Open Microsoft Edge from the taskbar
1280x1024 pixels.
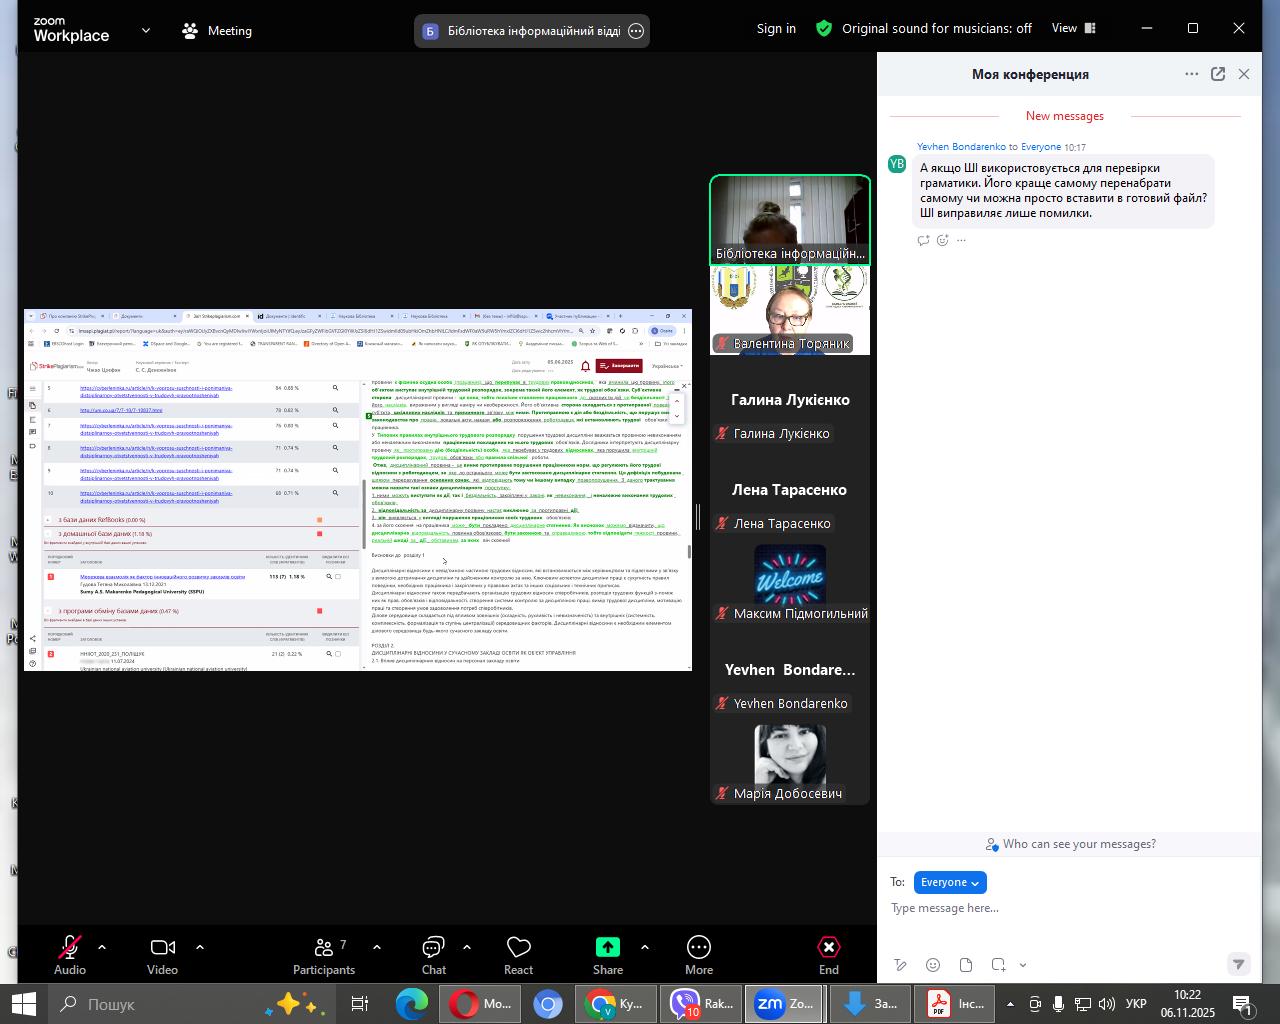click(x=410, y=1004)
